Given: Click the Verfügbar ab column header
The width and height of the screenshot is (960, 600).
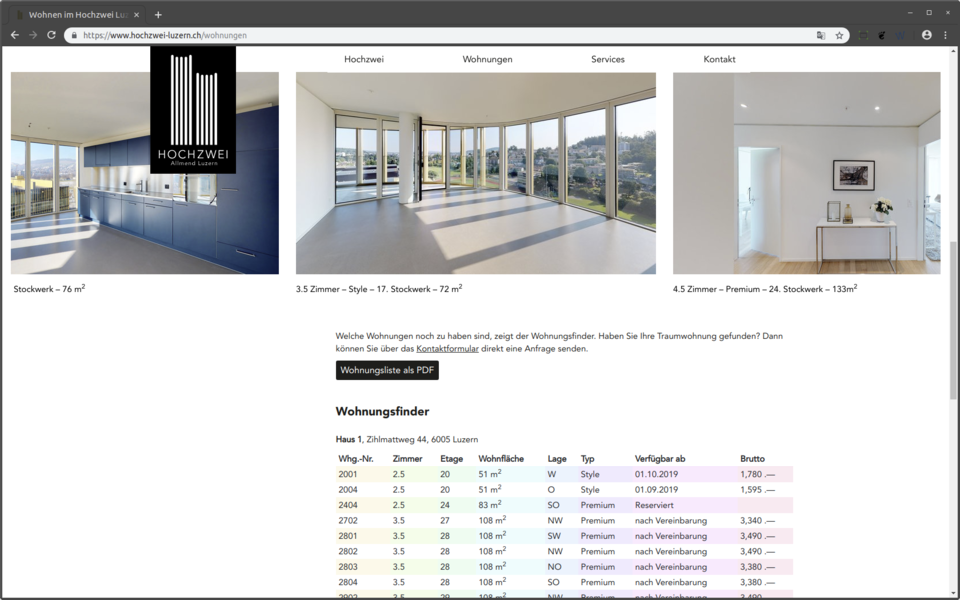Looking at the screenshot, I should [x=660, y=459].
